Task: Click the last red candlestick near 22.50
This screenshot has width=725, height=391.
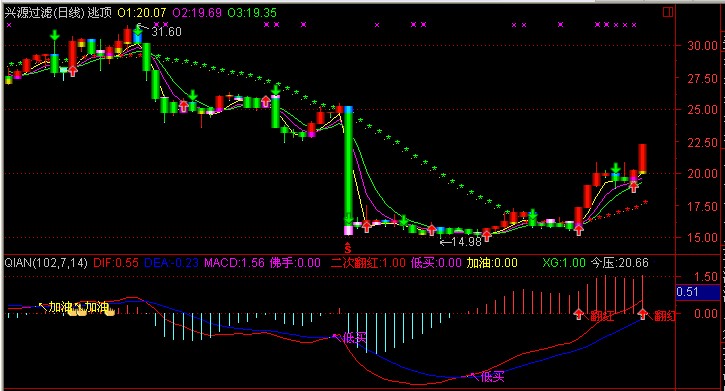Action: pos(642,159)
